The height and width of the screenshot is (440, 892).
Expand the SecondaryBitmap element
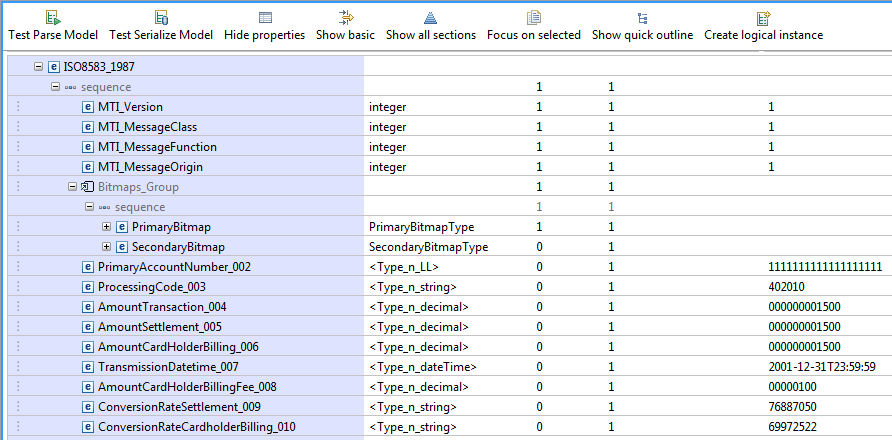[x=106, y=247]
